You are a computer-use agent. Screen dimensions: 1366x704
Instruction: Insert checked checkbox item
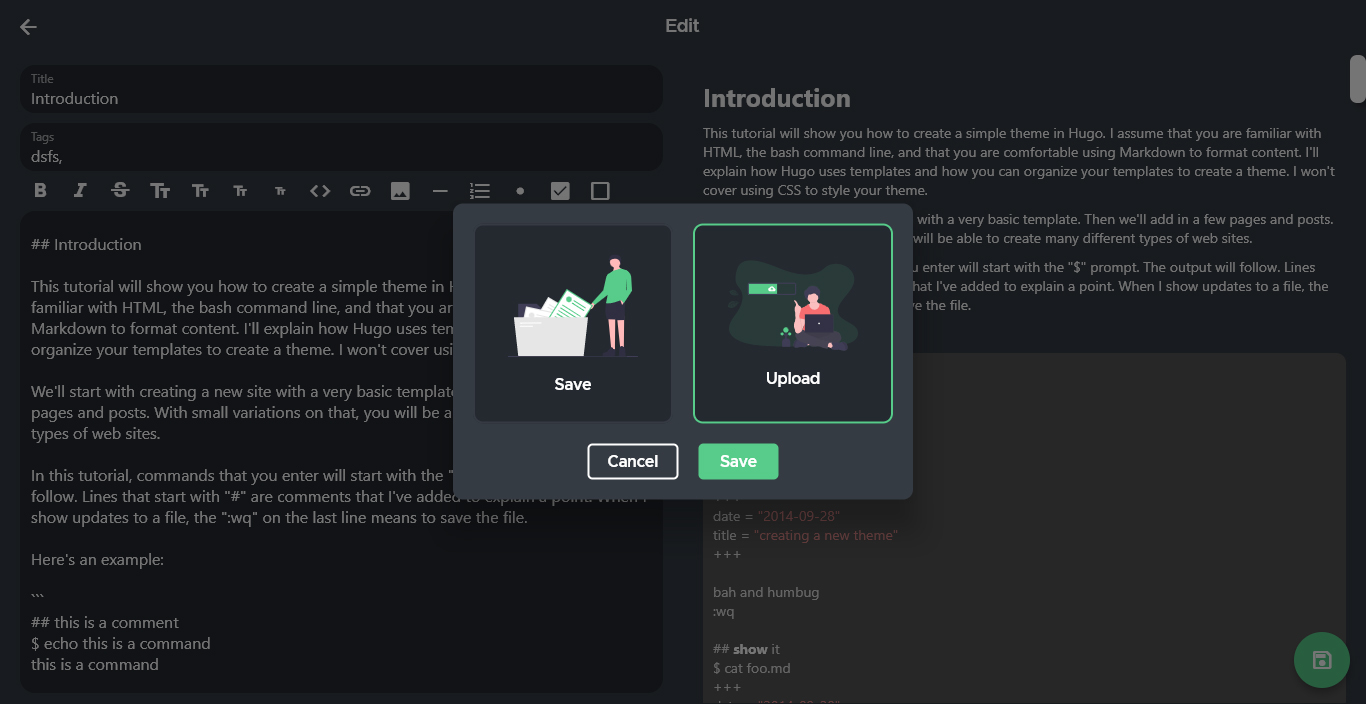pos(560,191)
